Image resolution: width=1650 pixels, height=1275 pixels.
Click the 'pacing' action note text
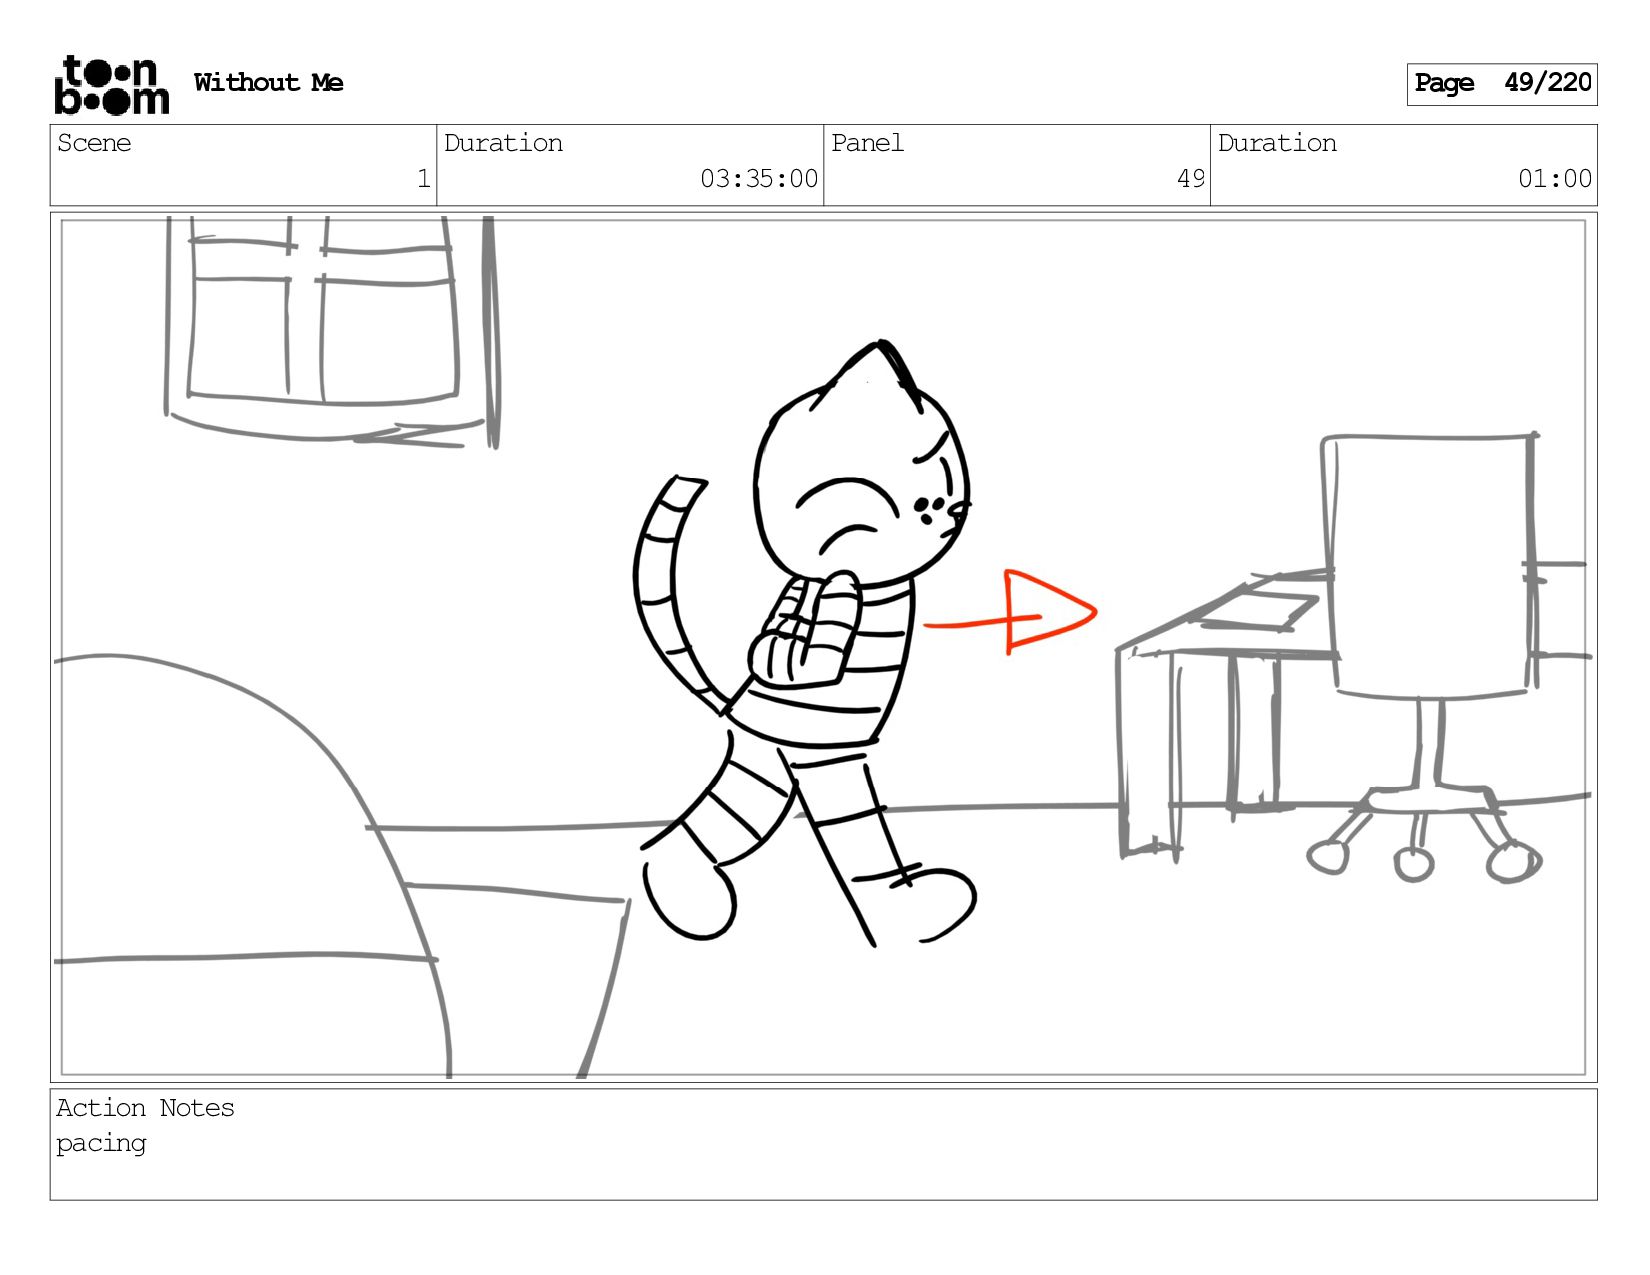[101, 1144]
